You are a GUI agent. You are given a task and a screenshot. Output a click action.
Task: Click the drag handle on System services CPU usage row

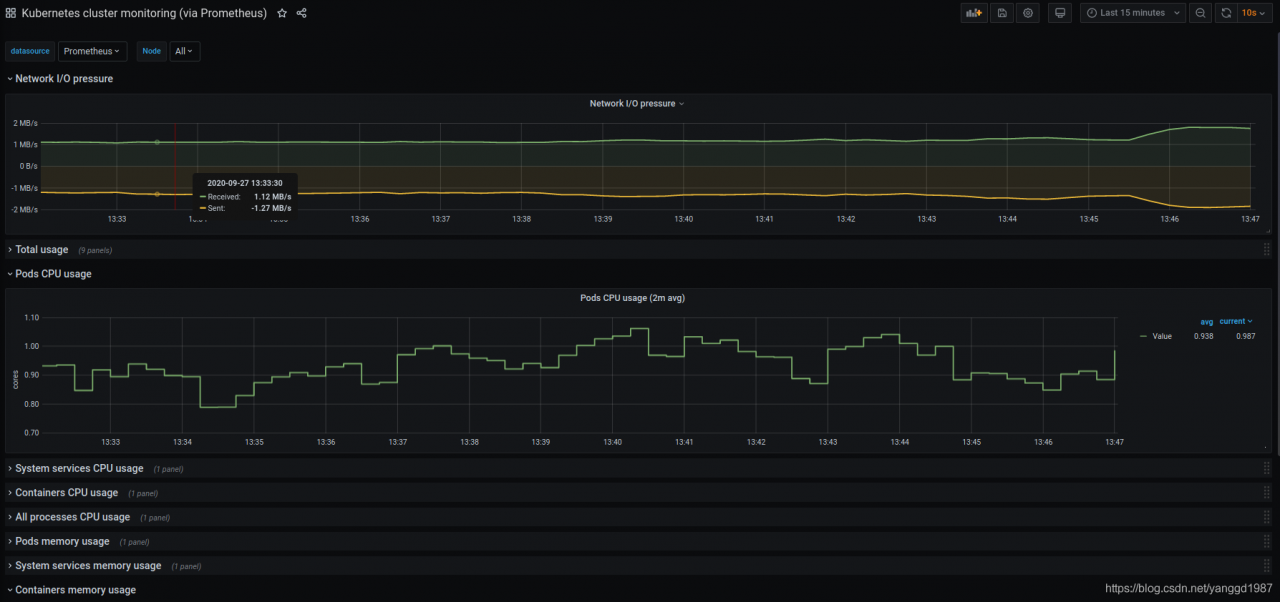pyautogui.click(x=1266, y=468)
